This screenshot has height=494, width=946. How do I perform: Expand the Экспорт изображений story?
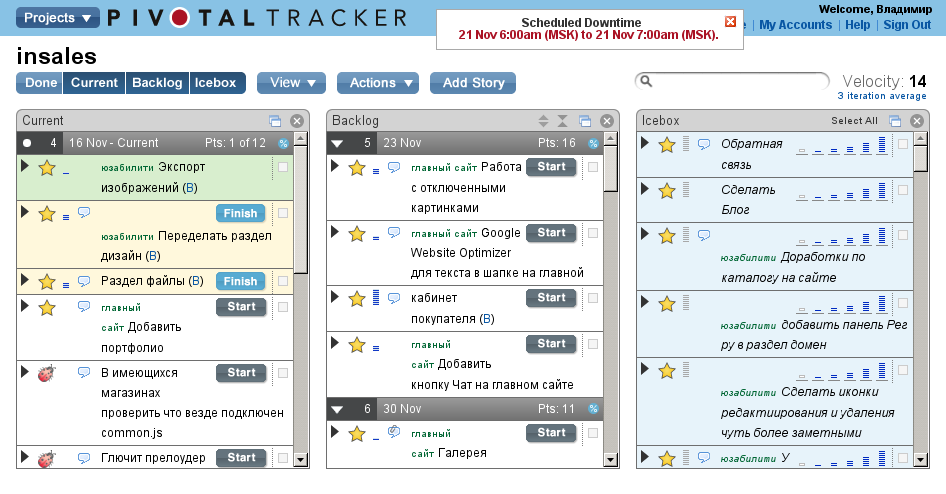click(25, 165)
